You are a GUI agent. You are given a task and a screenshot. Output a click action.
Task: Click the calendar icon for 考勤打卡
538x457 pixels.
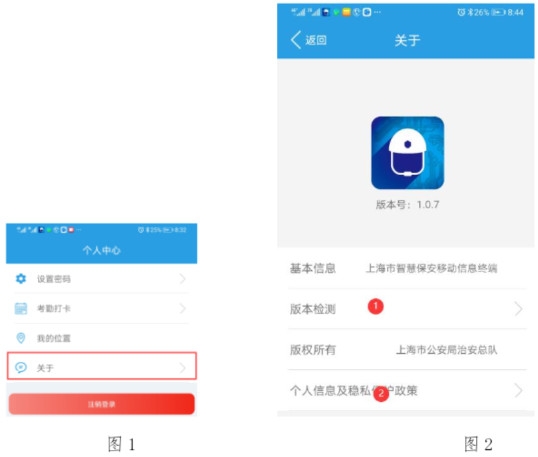coord(21,308)
